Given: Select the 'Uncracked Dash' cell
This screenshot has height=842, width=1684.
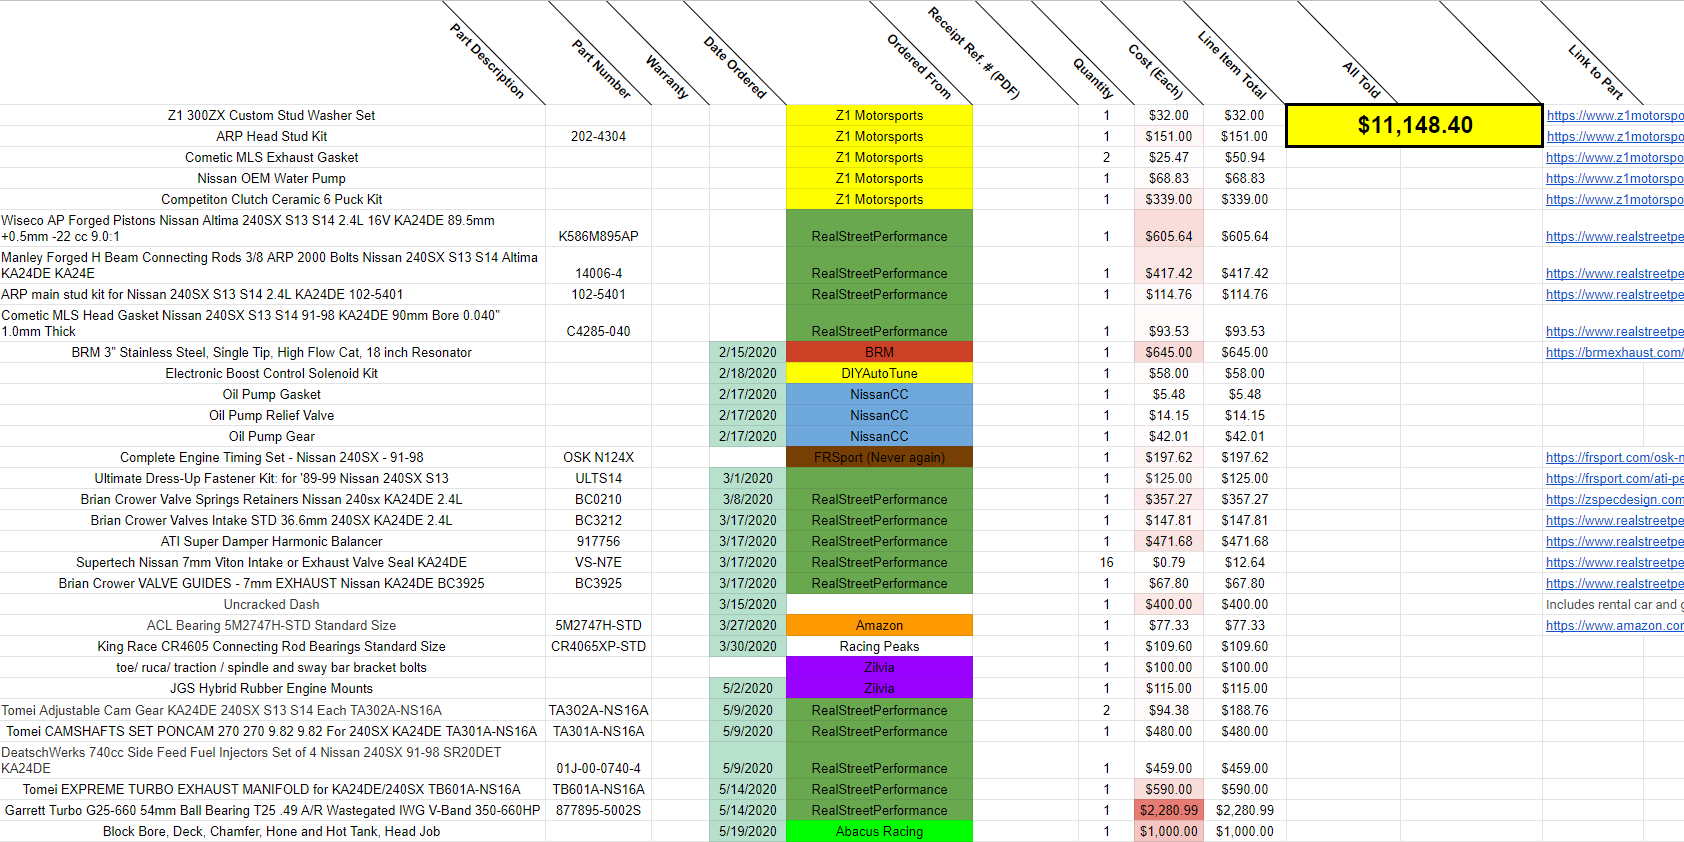Looking at the screenshot, I should click(272, 605).
